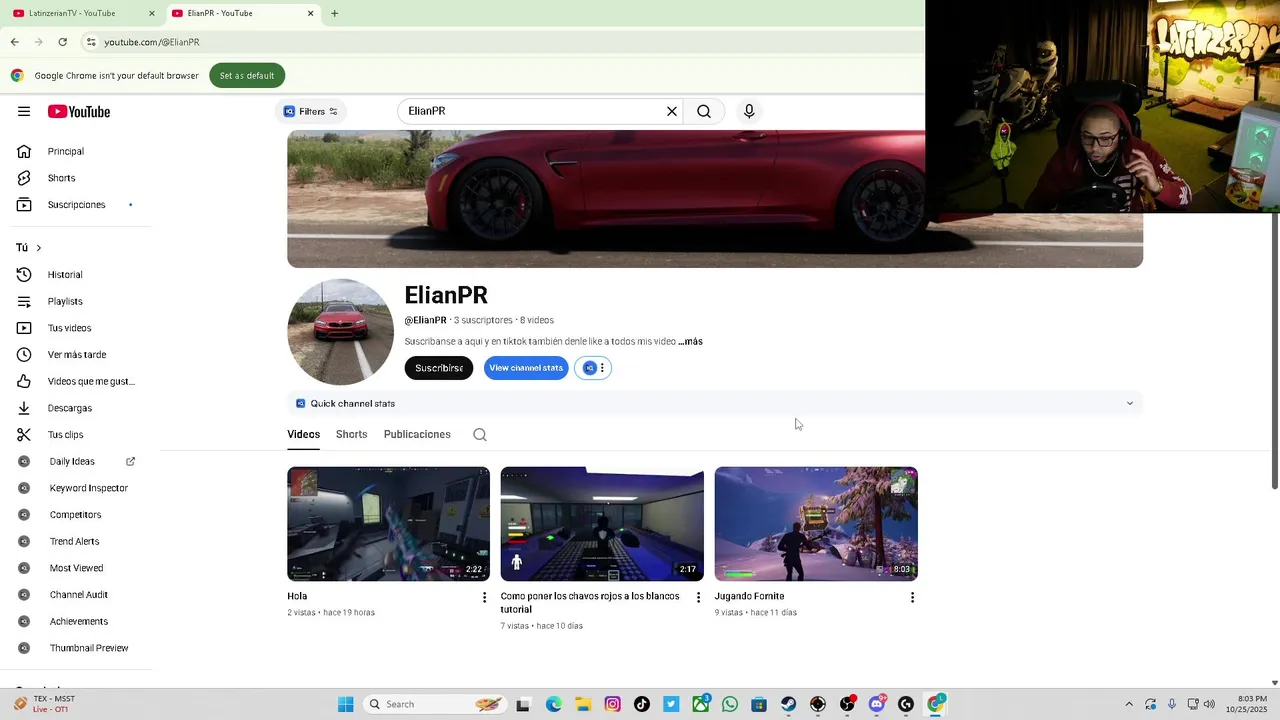Close the ElianPR browser tab

[310, 13]
